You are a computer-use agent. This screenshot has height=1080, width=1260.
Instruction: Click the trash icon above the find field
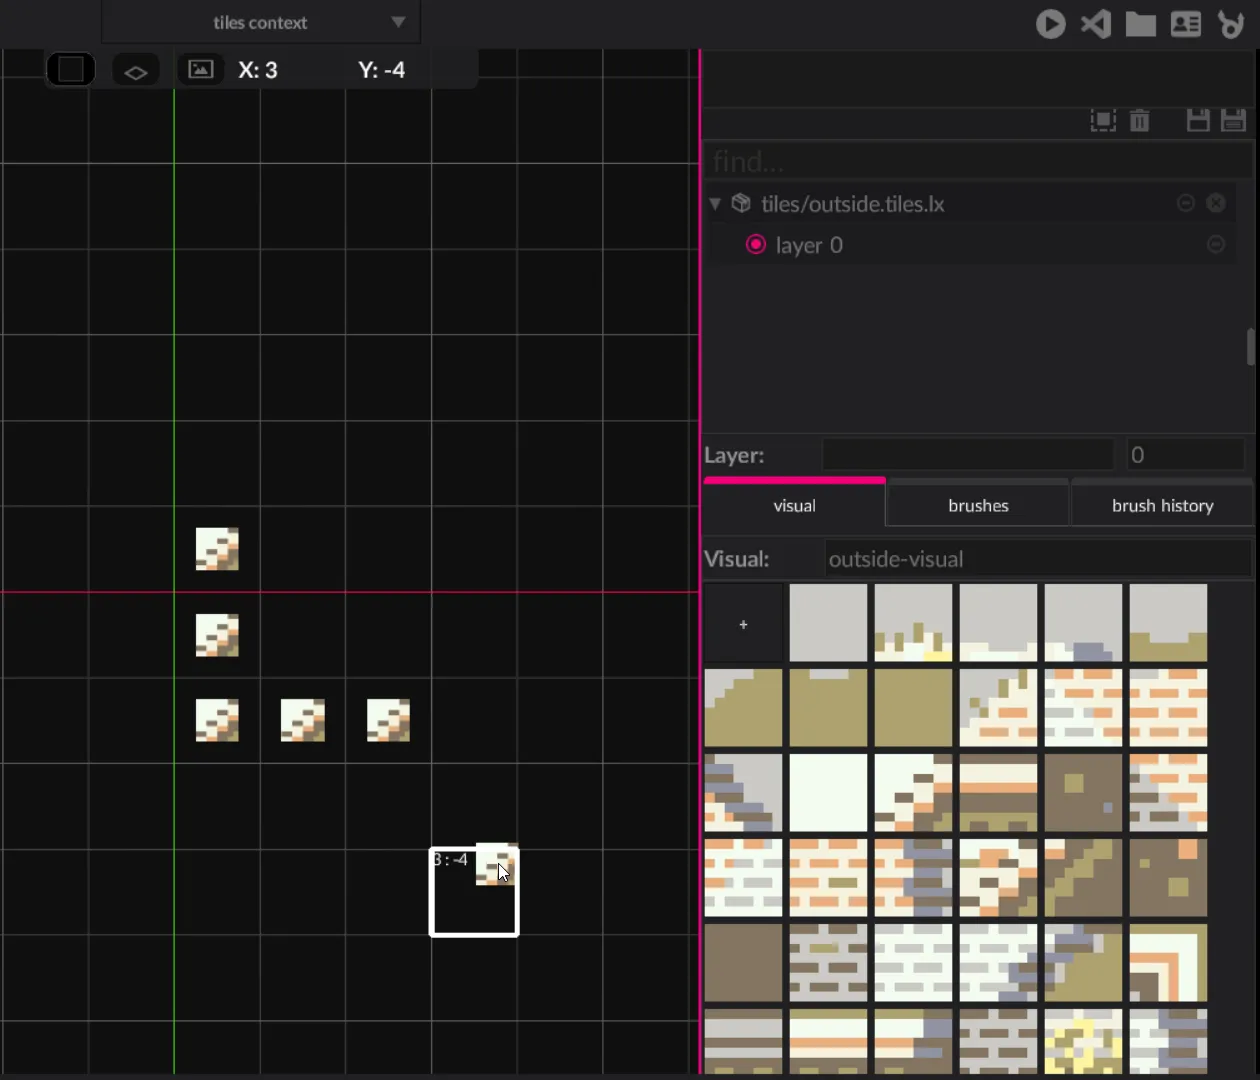pos(1139,121)
